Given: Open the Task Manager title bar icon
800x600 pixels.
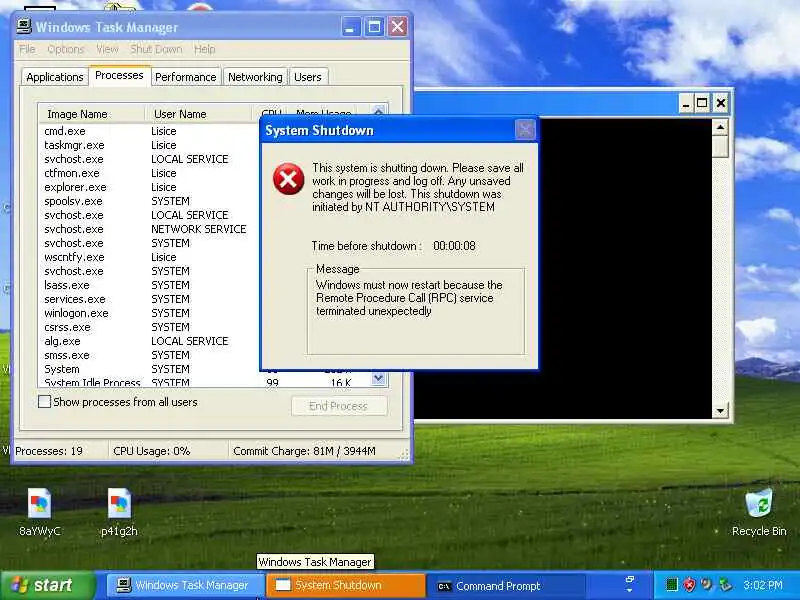Looking at the screenshot, I should 23,27.
